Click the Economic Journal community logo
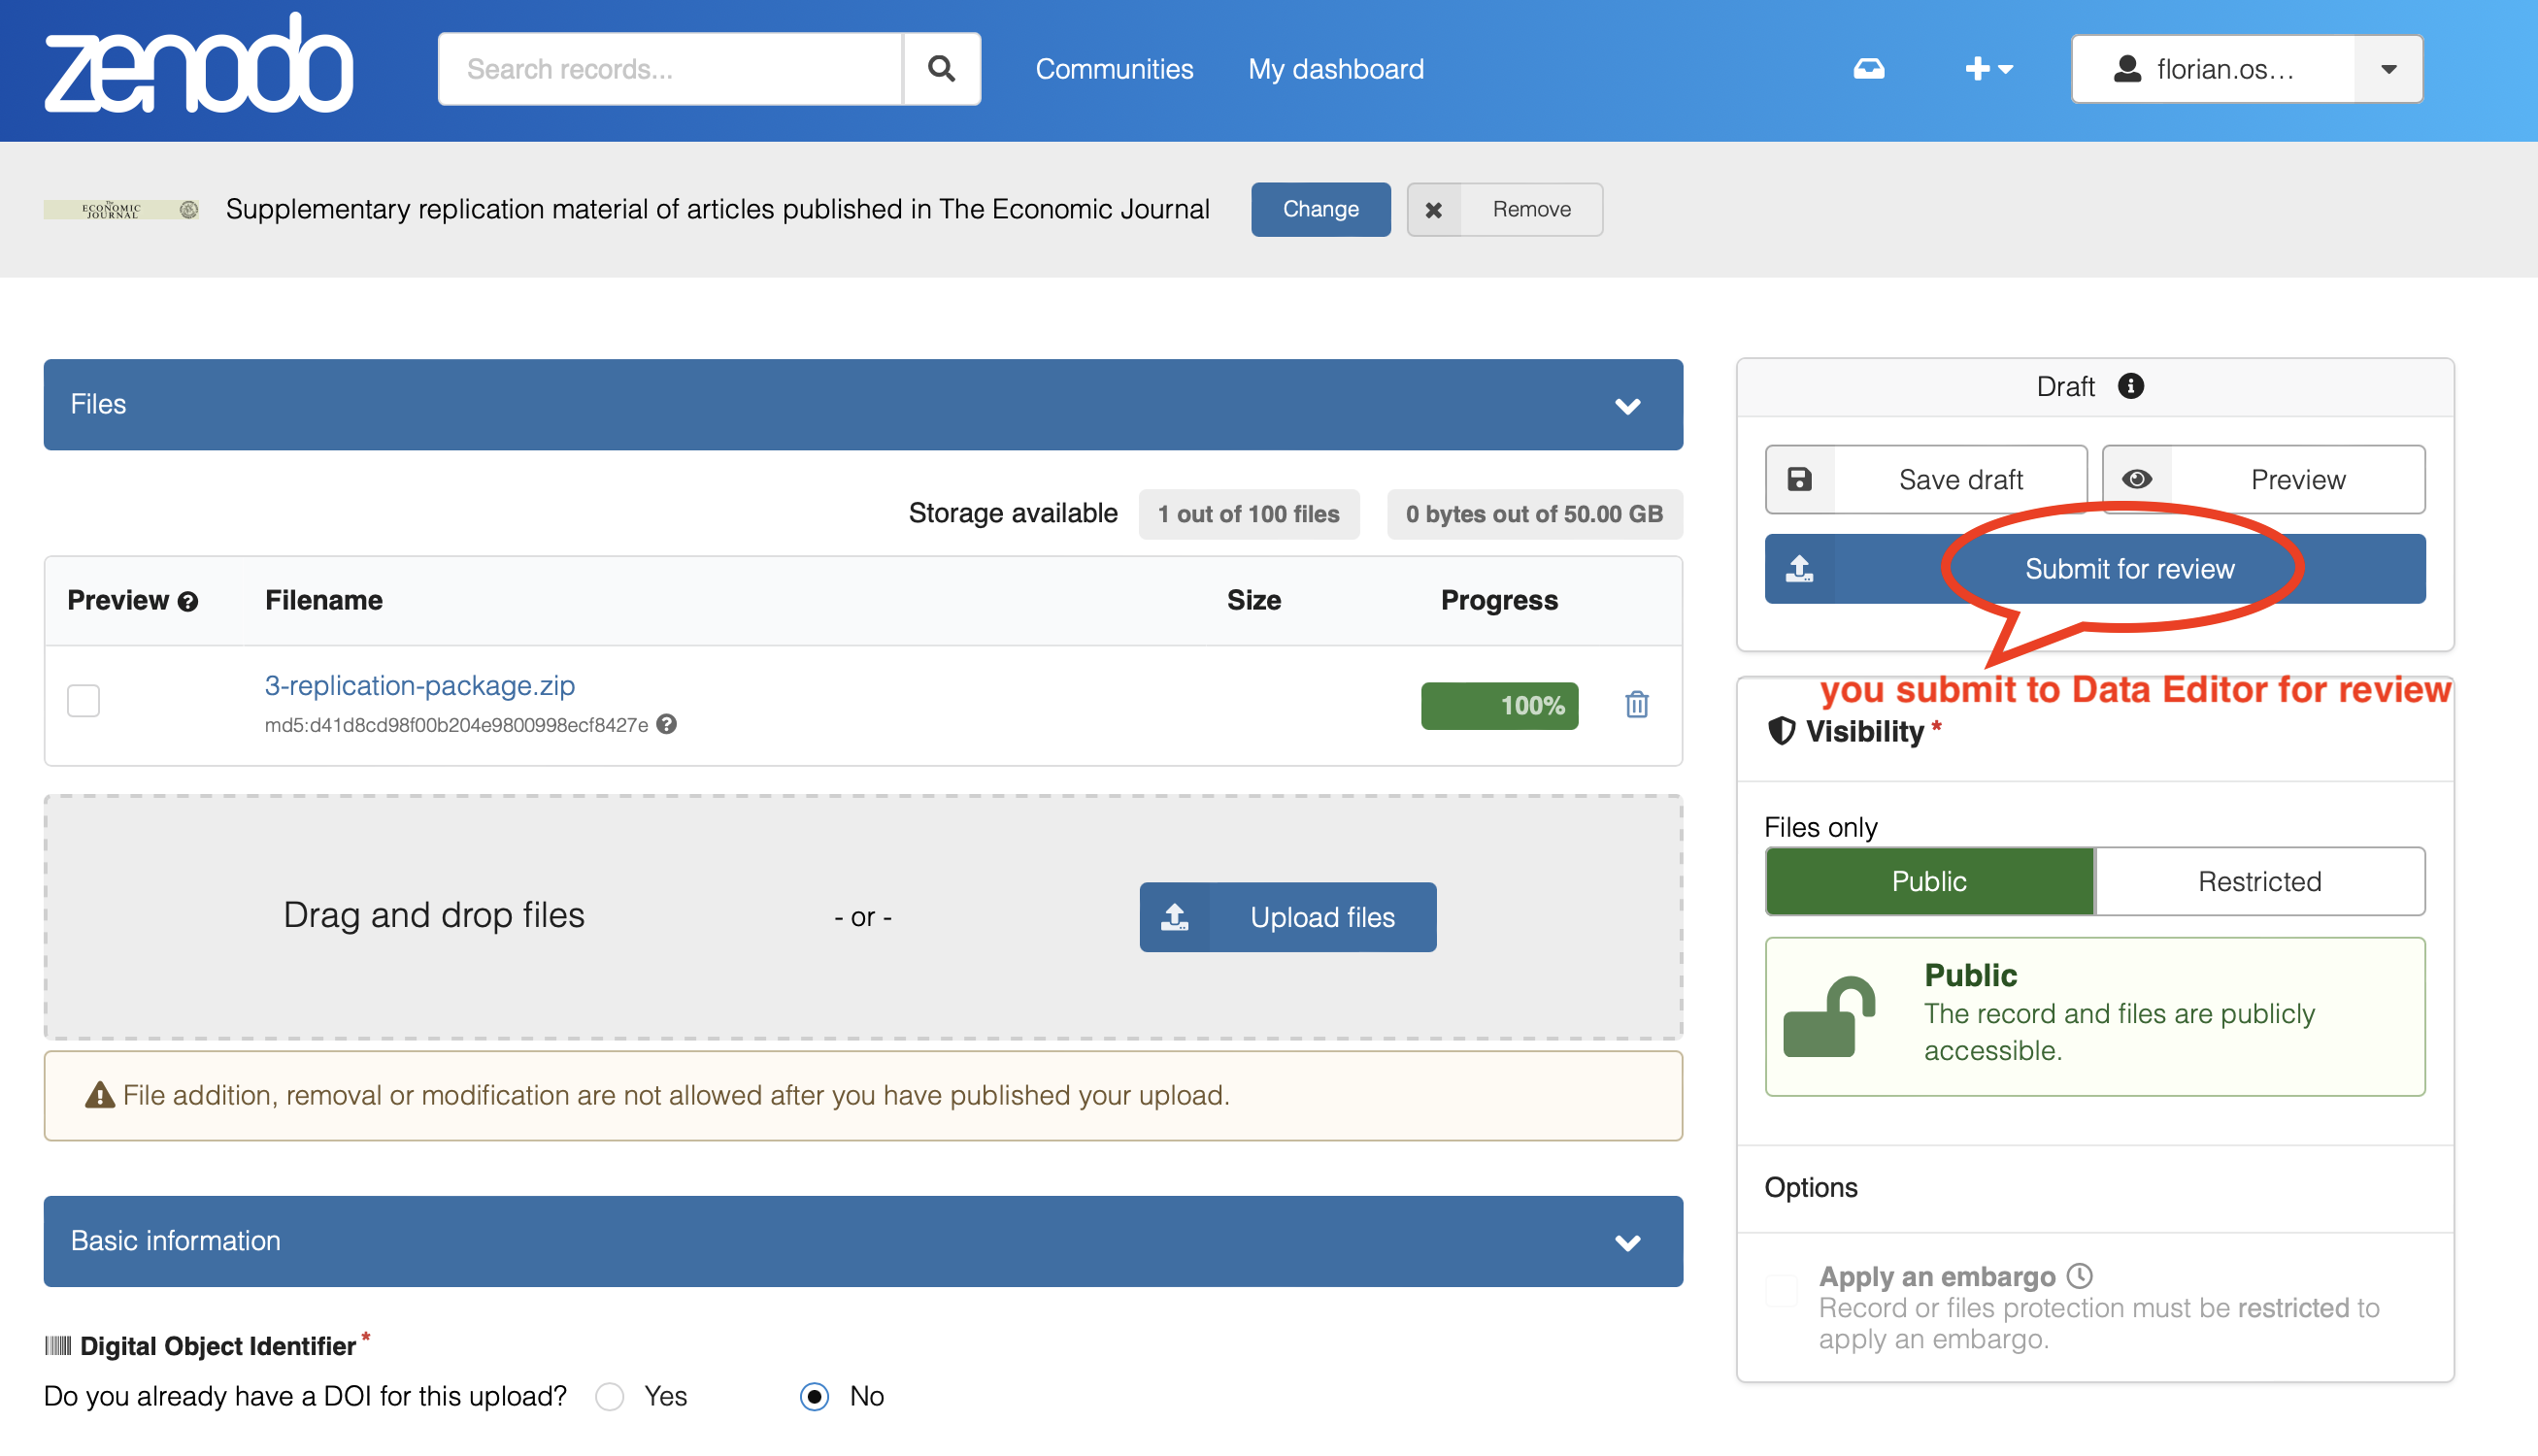2538x1456 pixels. pyautogui.click(x=121, y=209)
